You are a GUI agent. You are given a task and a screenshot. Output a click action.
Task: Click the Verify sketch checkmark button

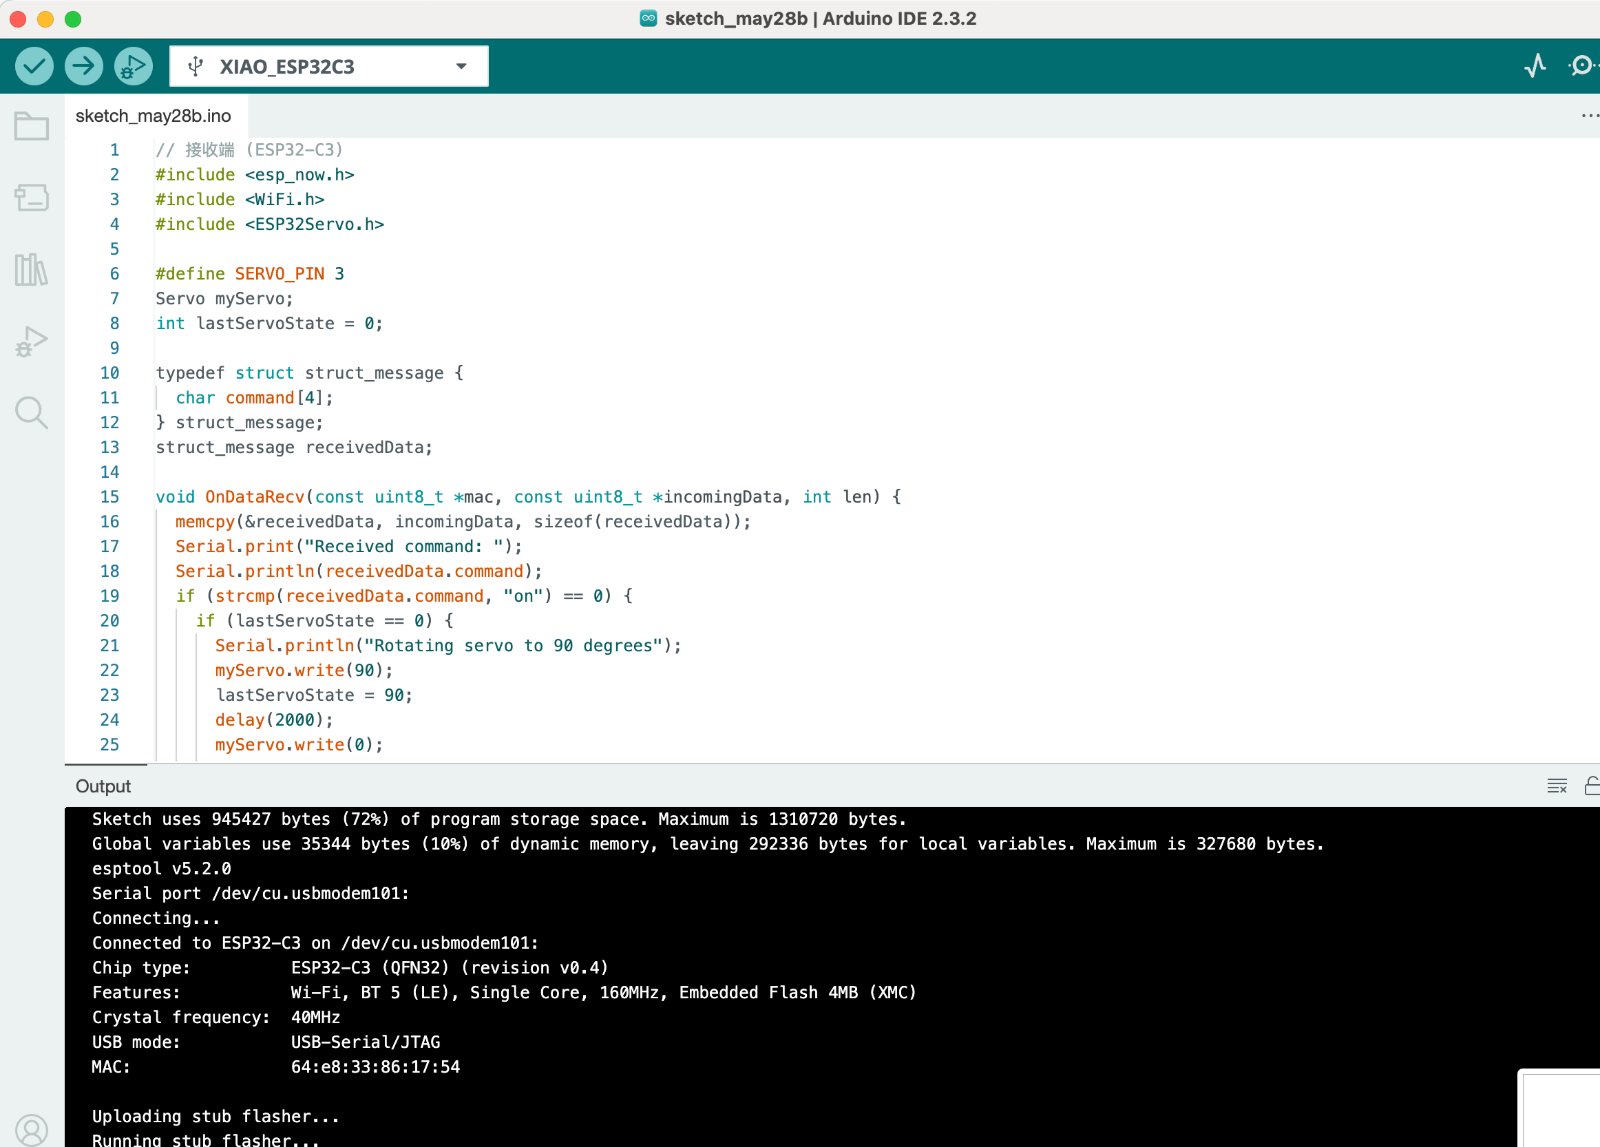[34, 66]
